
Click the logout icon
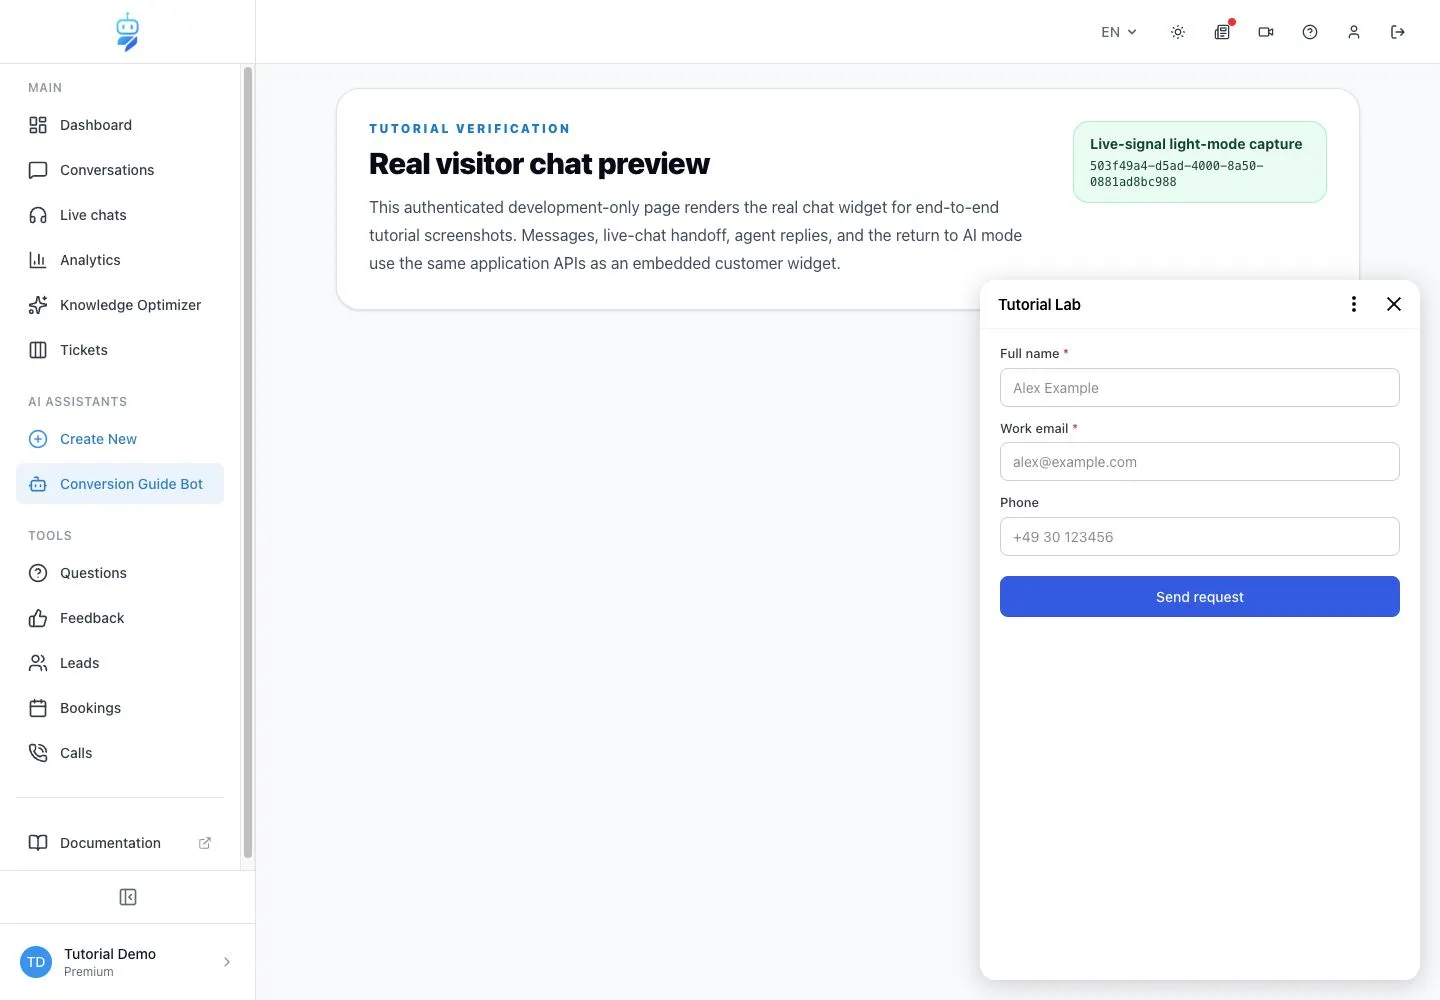pyautogui.click(x=1398, y=32)
